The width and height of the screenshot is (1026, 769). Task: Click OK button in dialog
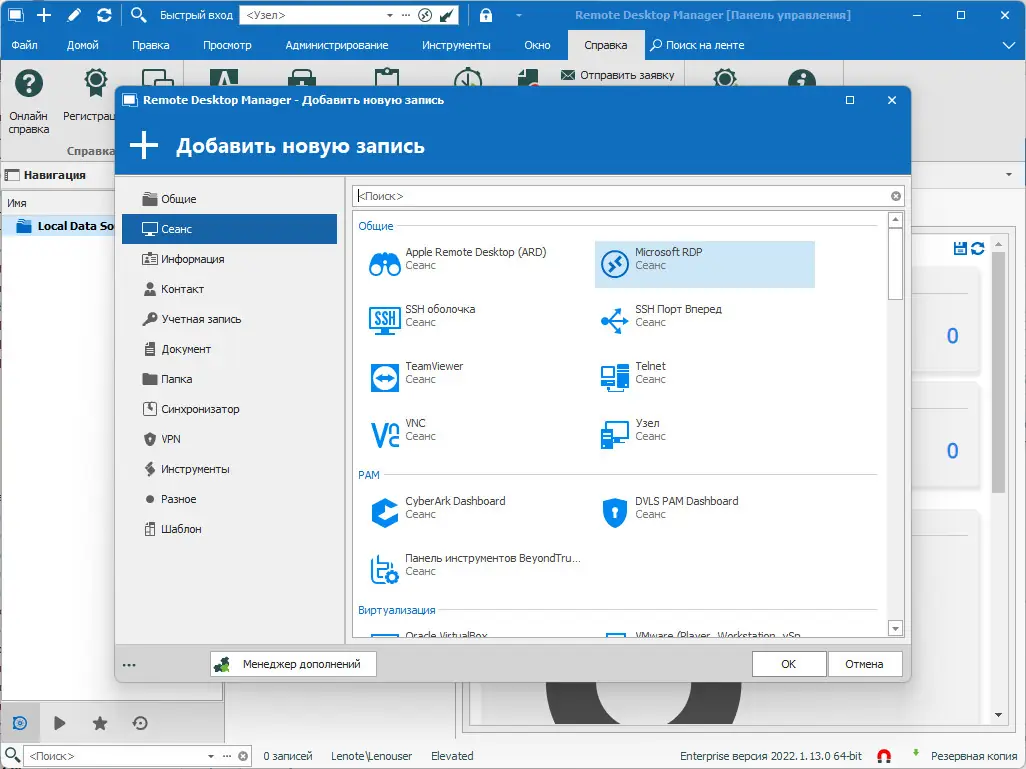(788, 664)
